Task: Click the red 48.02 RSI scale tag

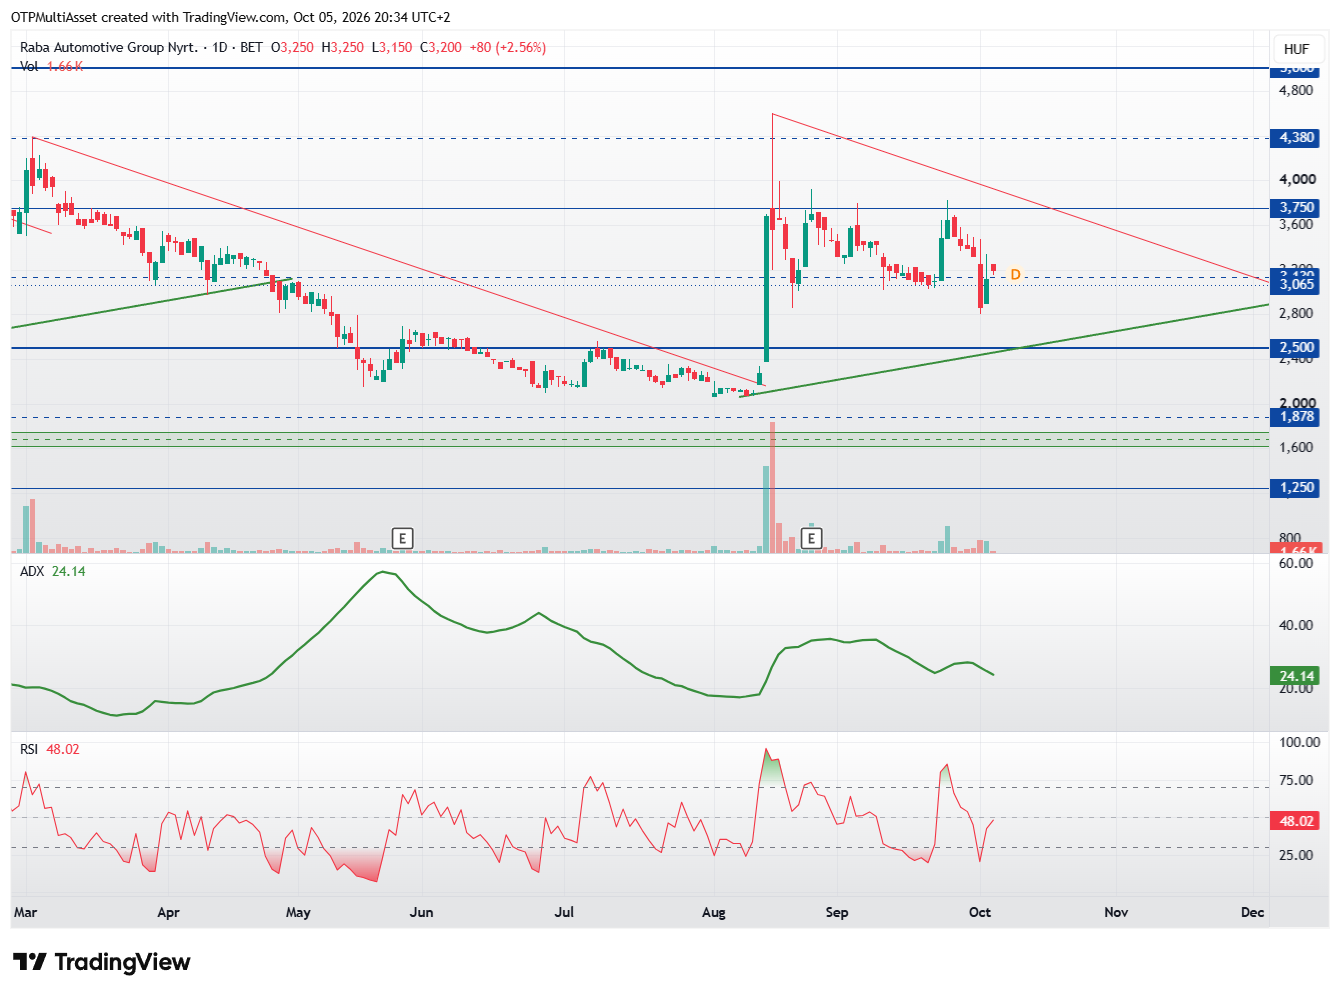Action: [1296, 821]
